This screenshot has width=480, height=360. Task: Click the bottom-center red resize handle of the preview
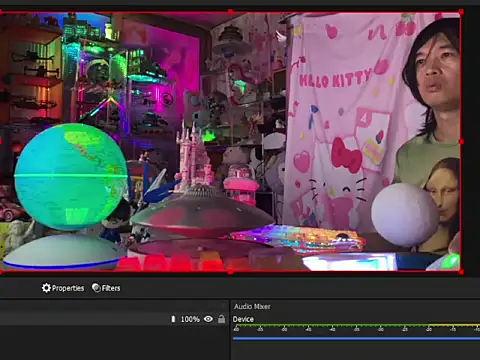230,272
